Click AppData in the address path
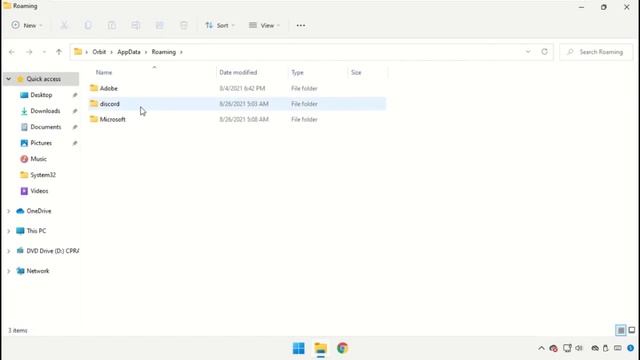This screenshot has height=360, width=640. tap(129, 52)
